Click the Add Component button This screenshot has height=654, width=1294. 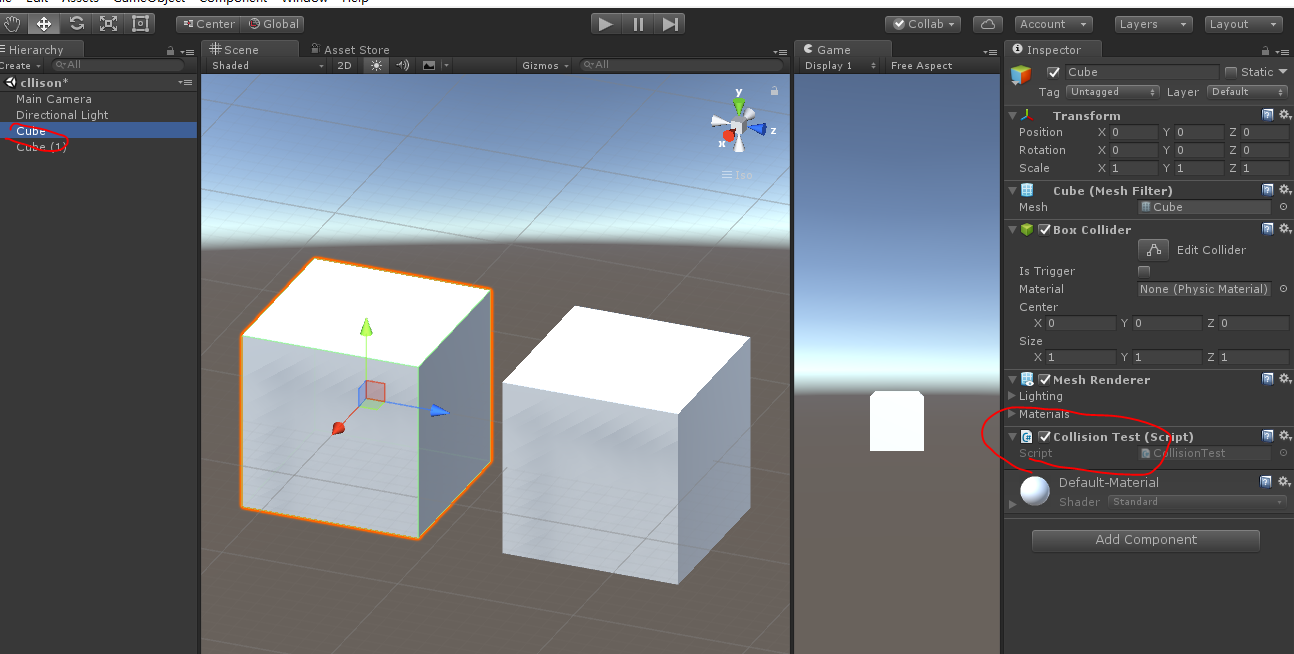(1145, 540)
